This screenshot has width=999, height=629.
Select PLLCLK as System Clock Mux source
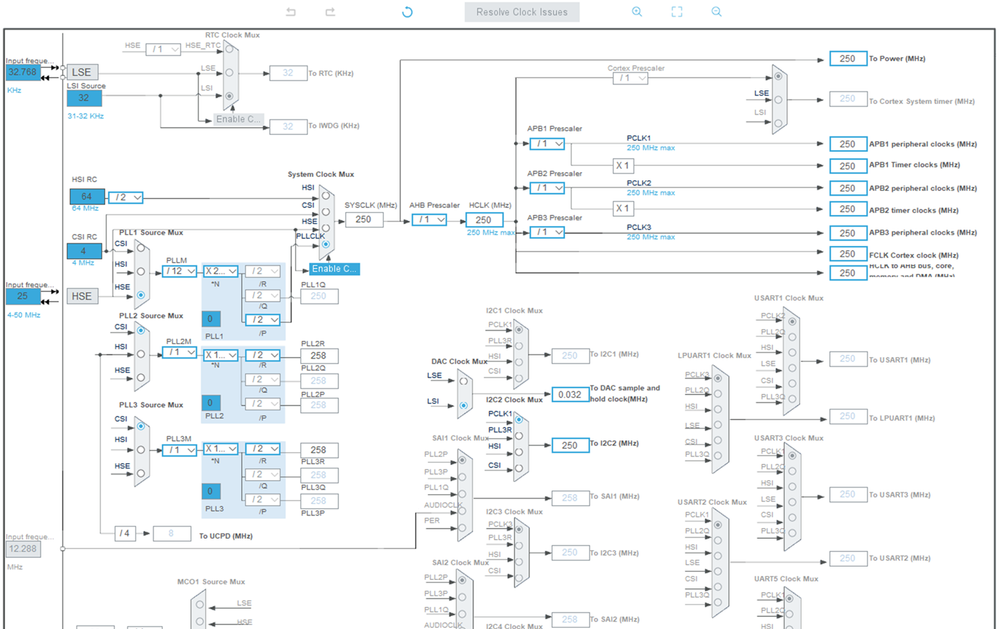tap(326, 244)
